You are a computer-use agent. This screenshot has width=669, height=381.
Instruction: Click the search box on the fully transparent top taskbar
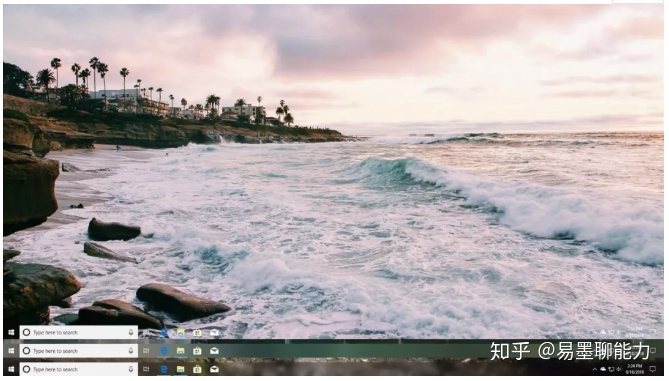pyautogui.click(x=79, y=332)
